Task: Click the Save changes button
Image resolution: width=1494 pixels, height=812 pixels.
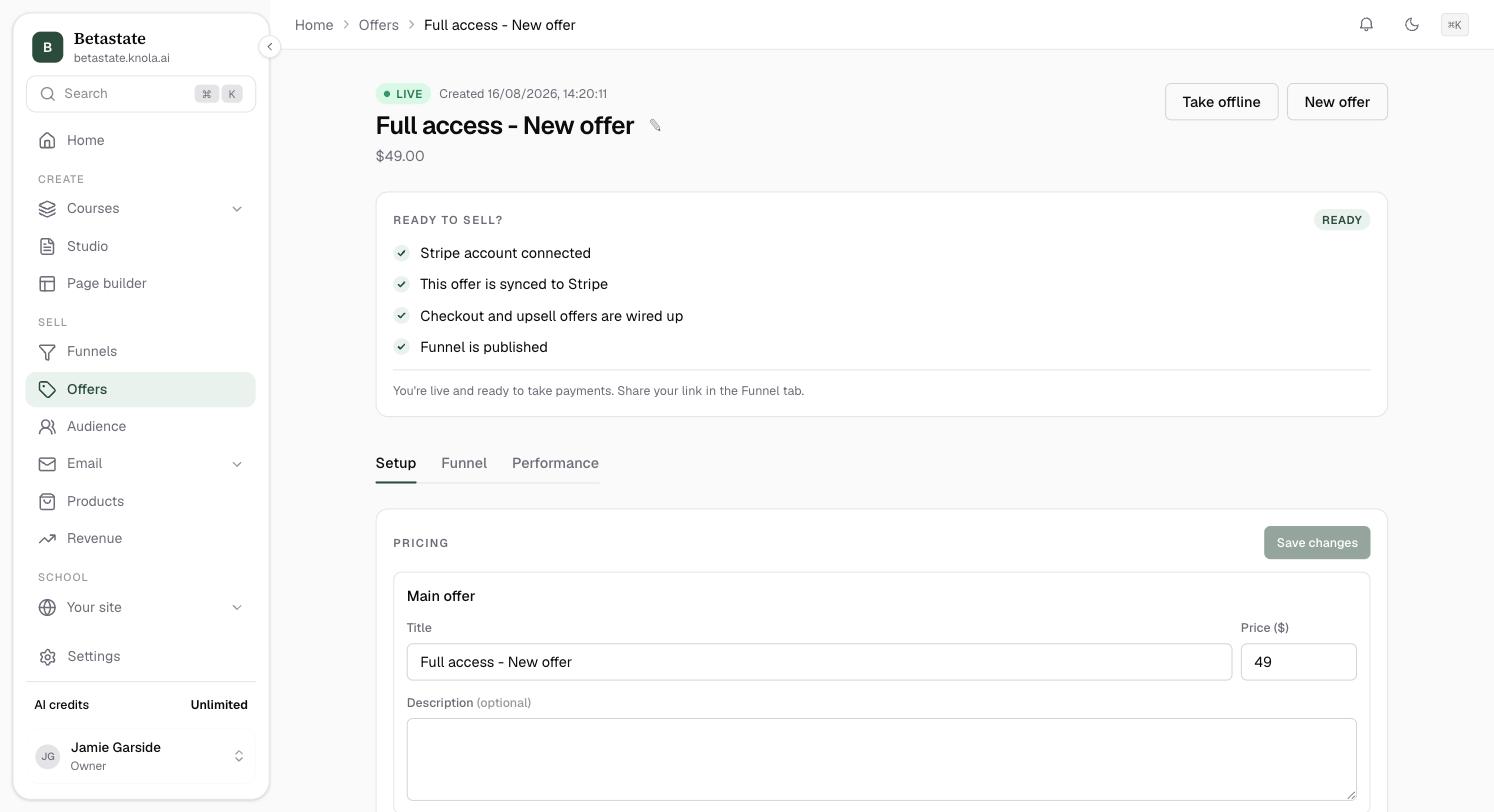Action: coord(1317,543)
